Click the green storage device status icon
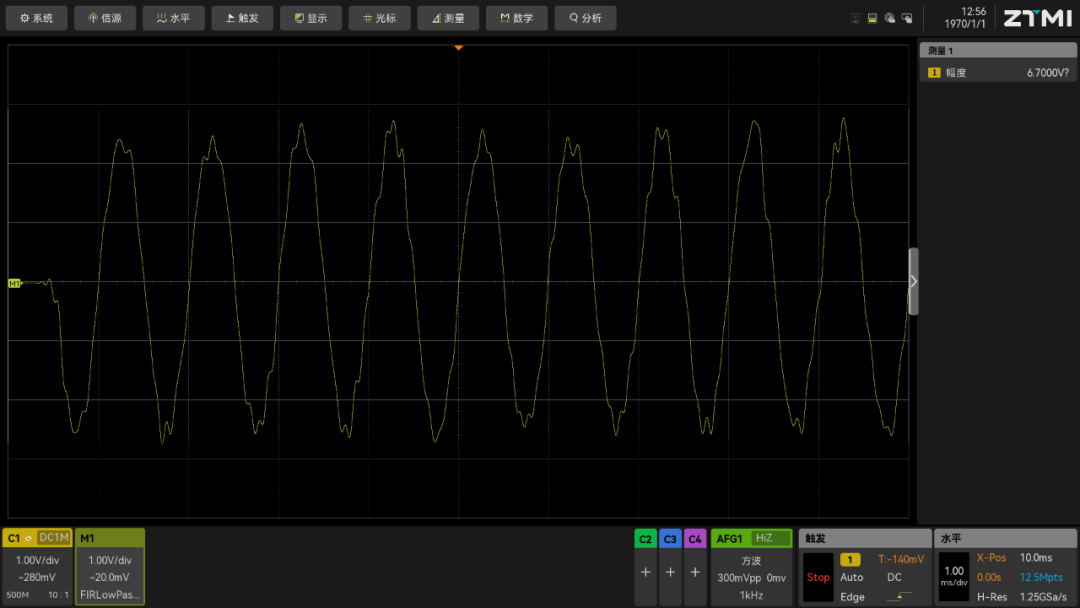The height and width of the screenshot is (608, 1080). tap(873, 19)
